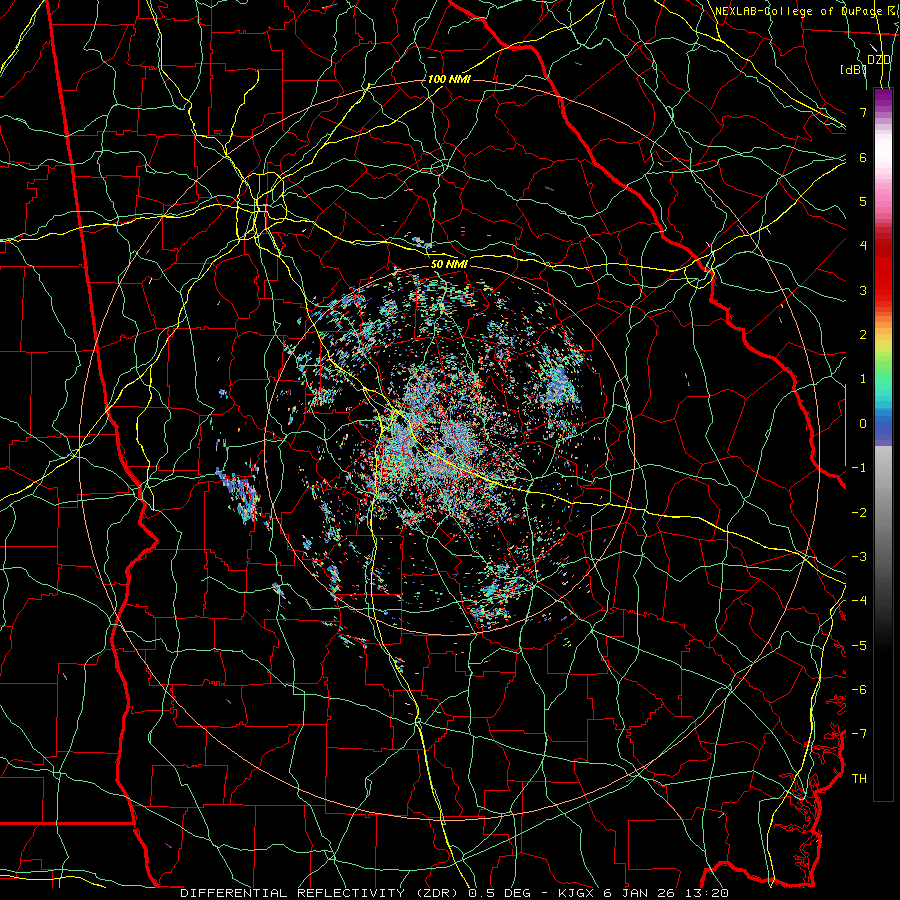
Task: Click the "6" tick label on color scale
Action: click(863, 157)
